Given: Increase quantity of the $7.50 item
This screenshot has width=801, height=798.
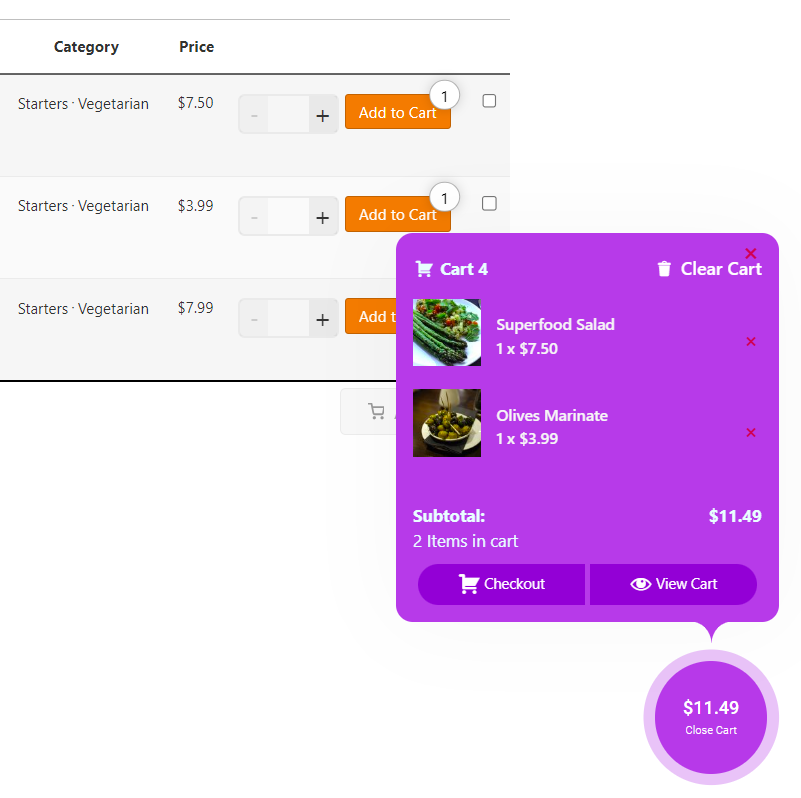Looking at the screenshot, I should (x=322, y=115).
